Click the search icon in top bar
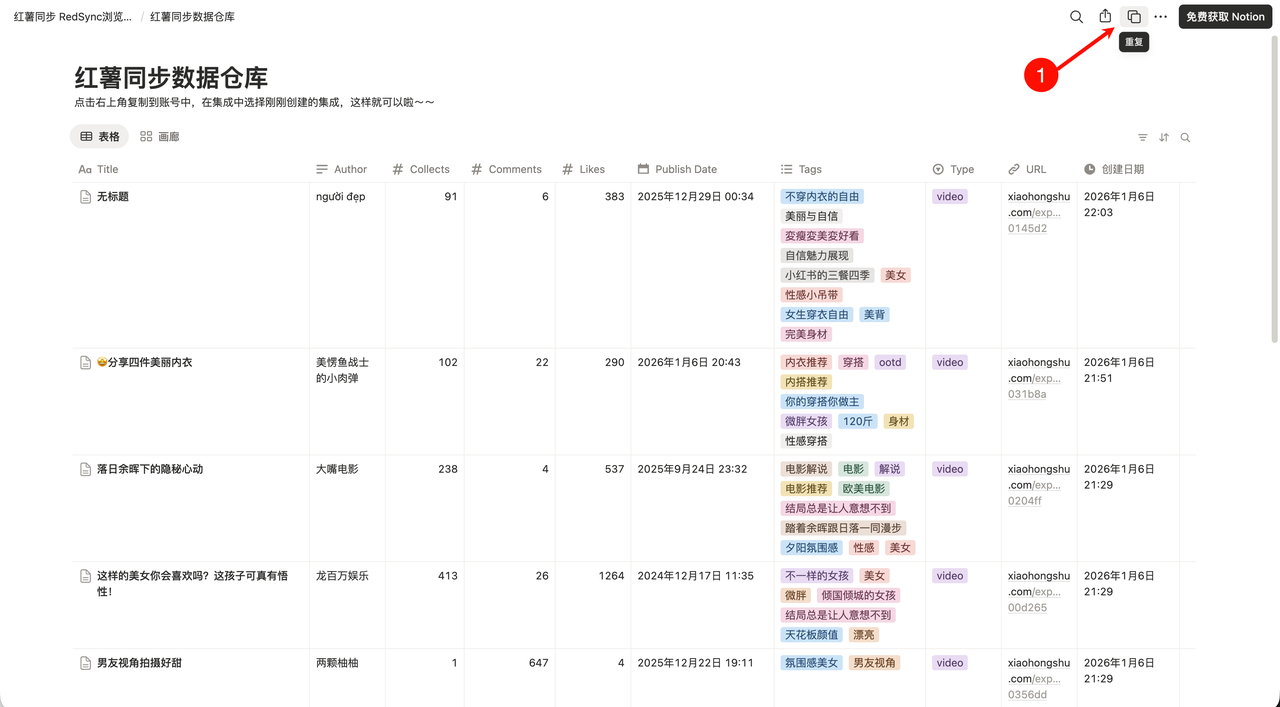The height and width of the screenshot is (707, 1280). 1076,17
